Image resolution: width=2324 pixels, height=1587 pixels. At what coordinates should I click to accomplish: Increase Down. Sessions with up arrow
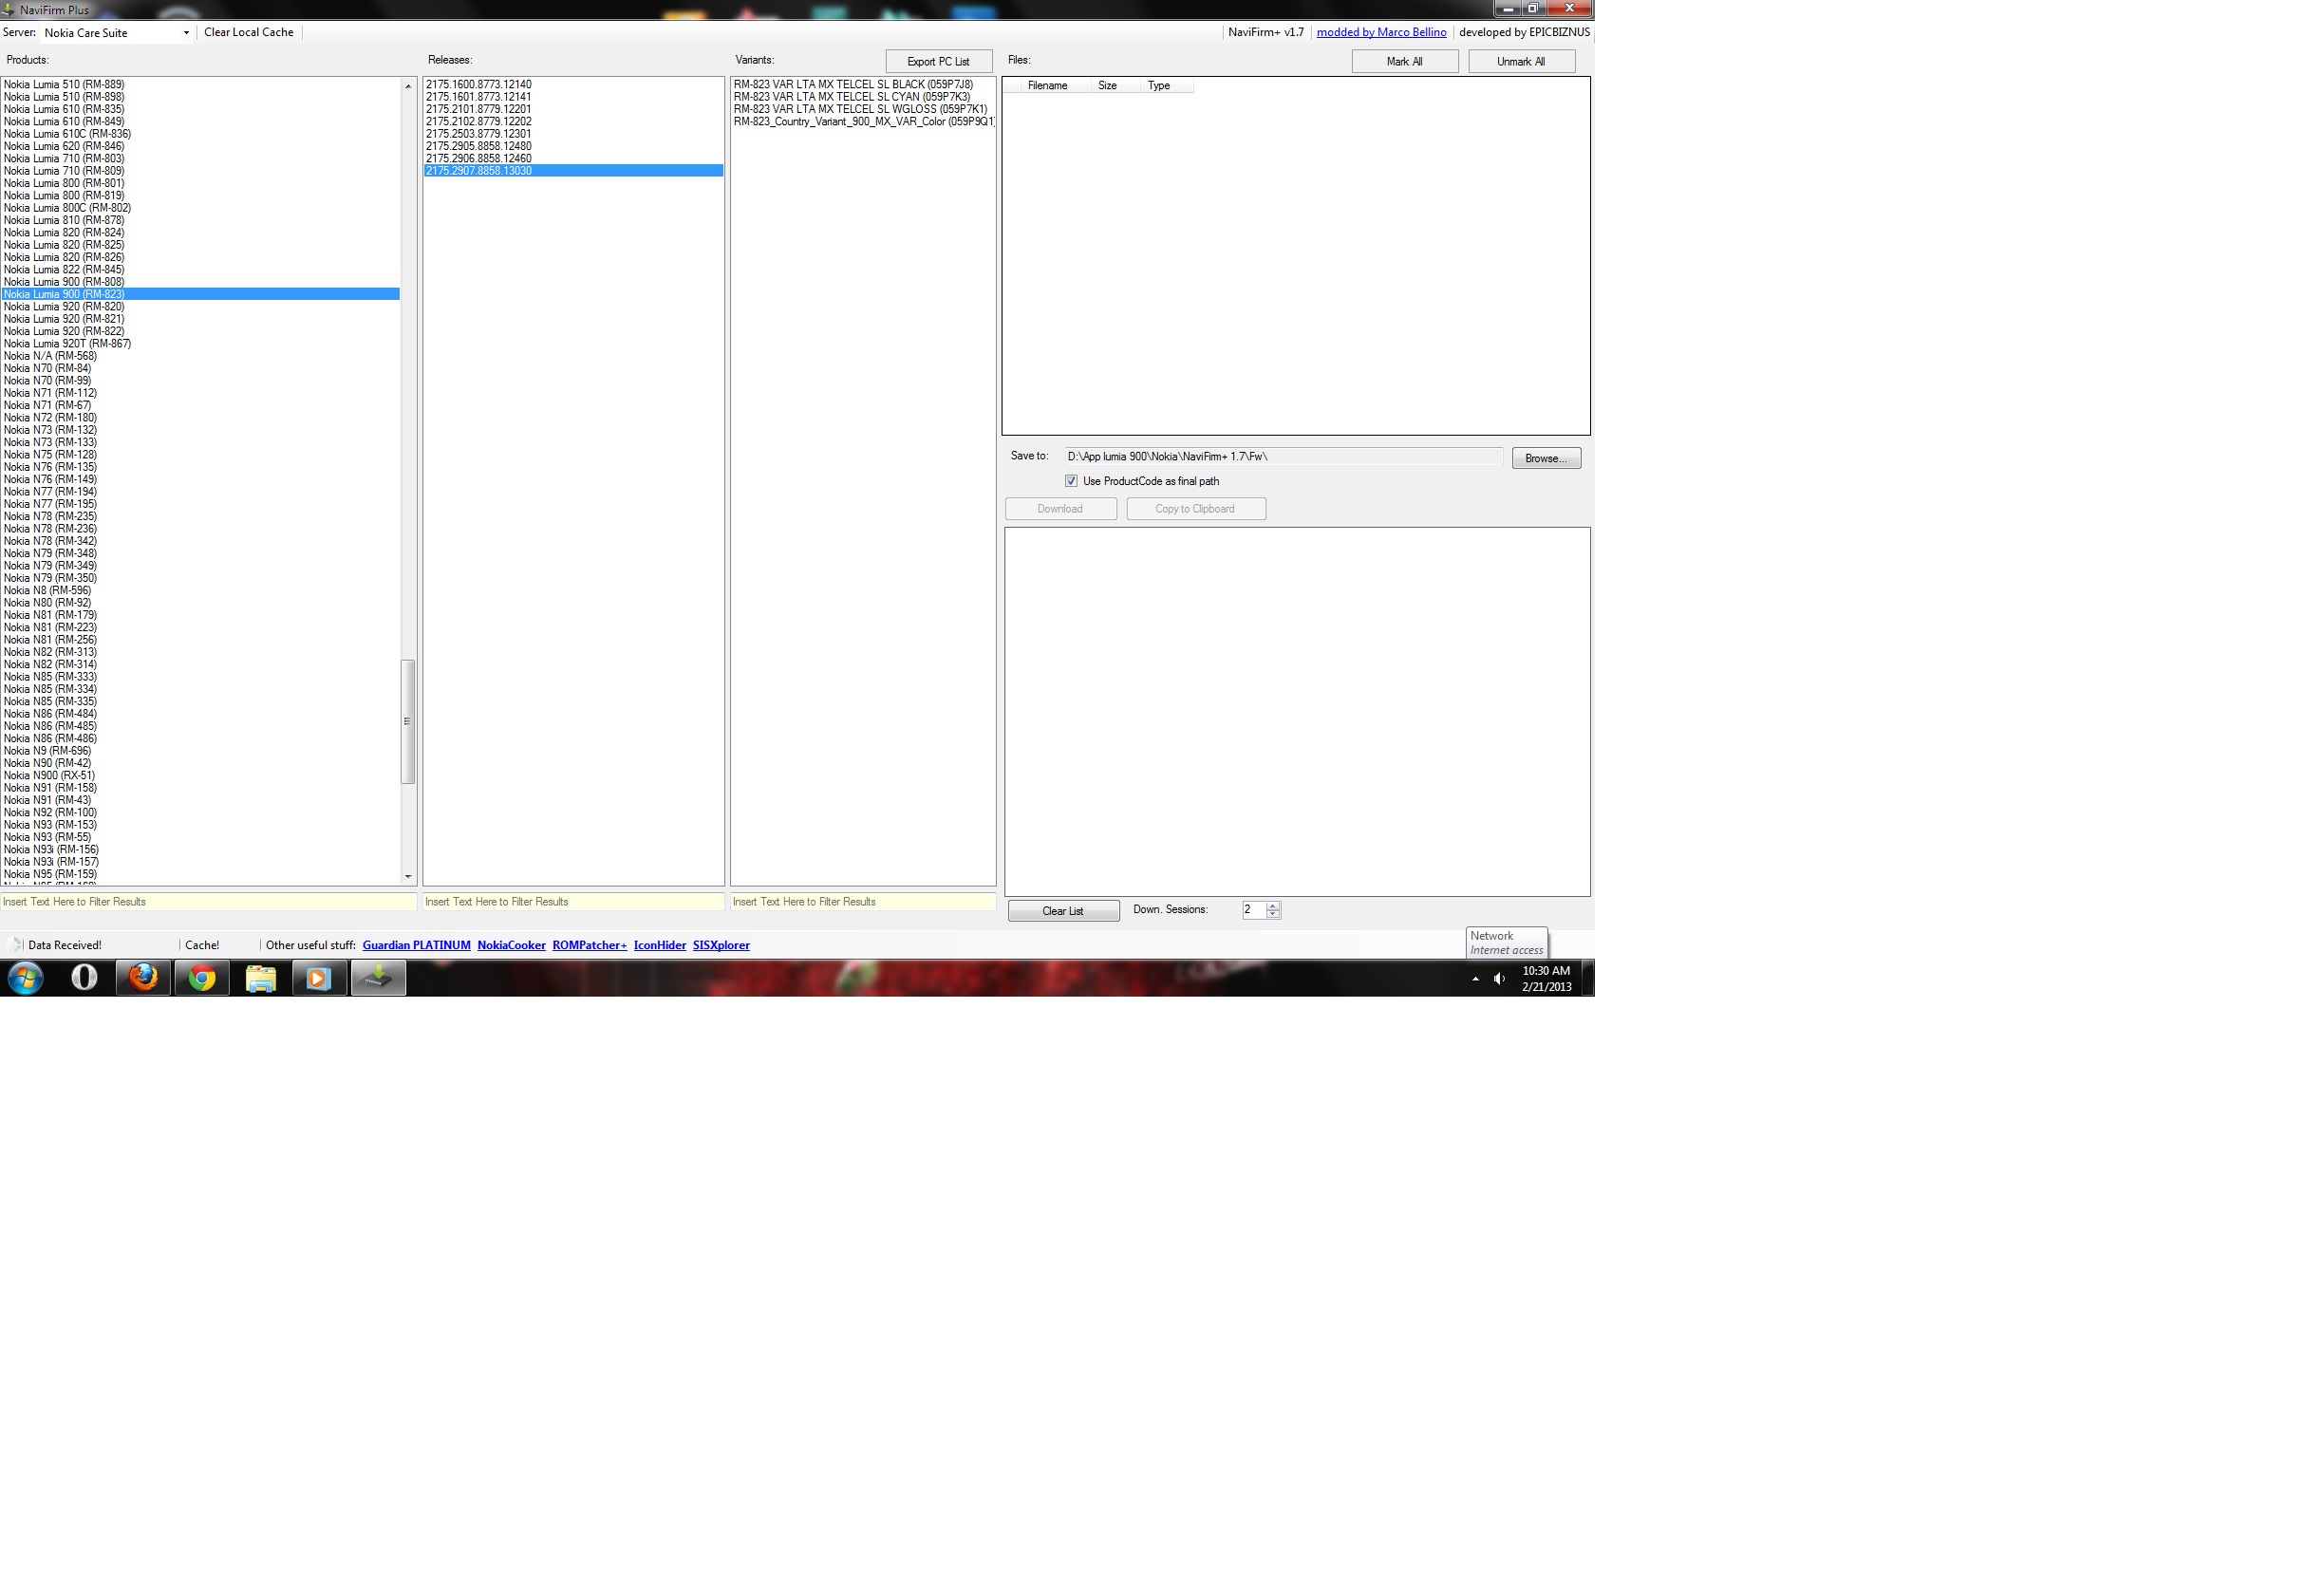pyautogui.click(x=1273, y=905)
